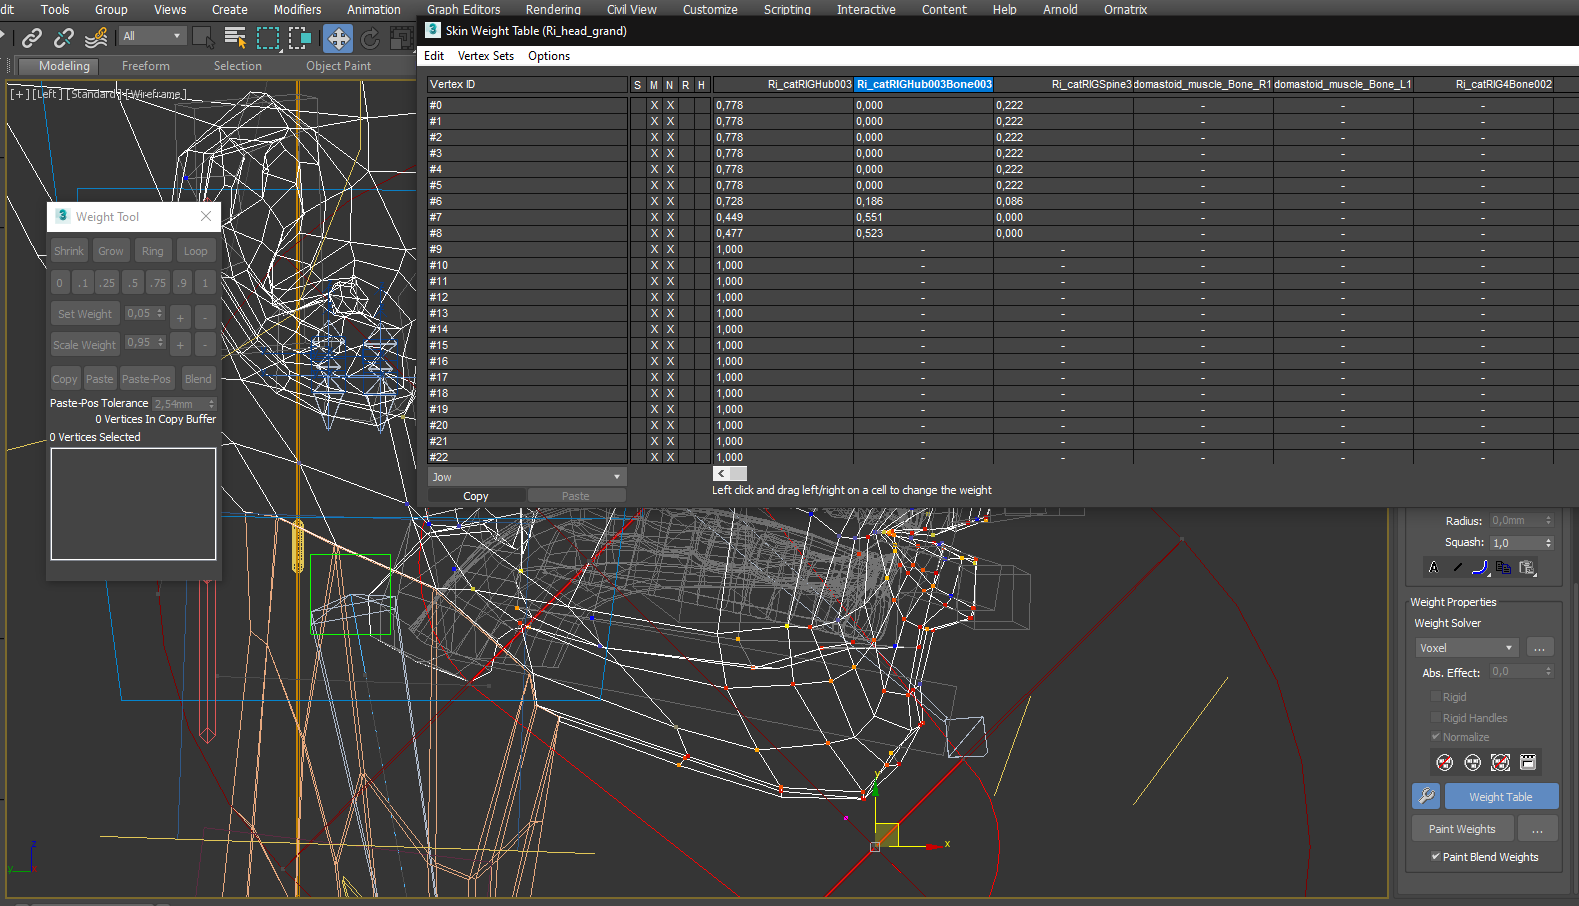
Task: Open the Vertex Sets menu
Action: pos(486,56)
